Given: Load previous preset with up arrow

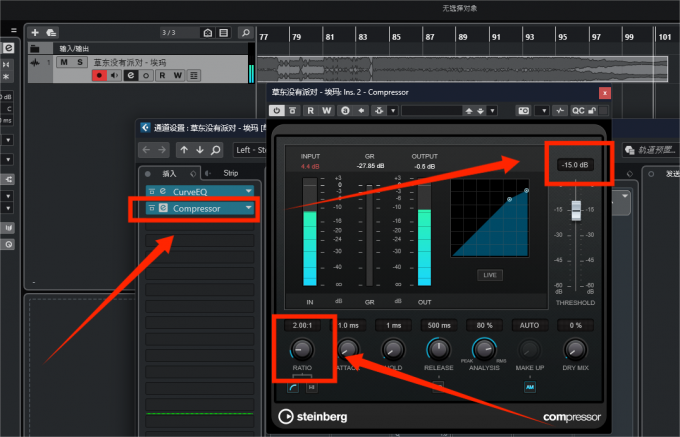Looking at the screenshot, I should point(469,111).
